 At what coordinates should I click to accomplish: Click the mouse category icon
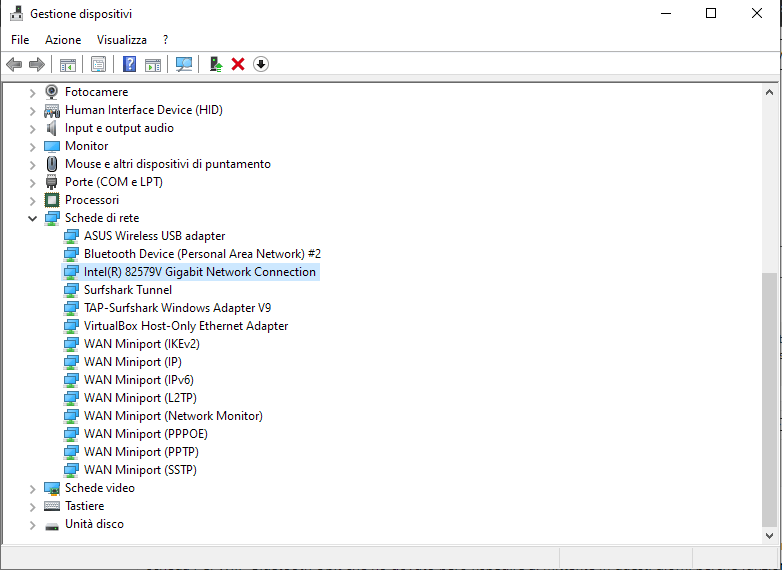click(52, 164)
